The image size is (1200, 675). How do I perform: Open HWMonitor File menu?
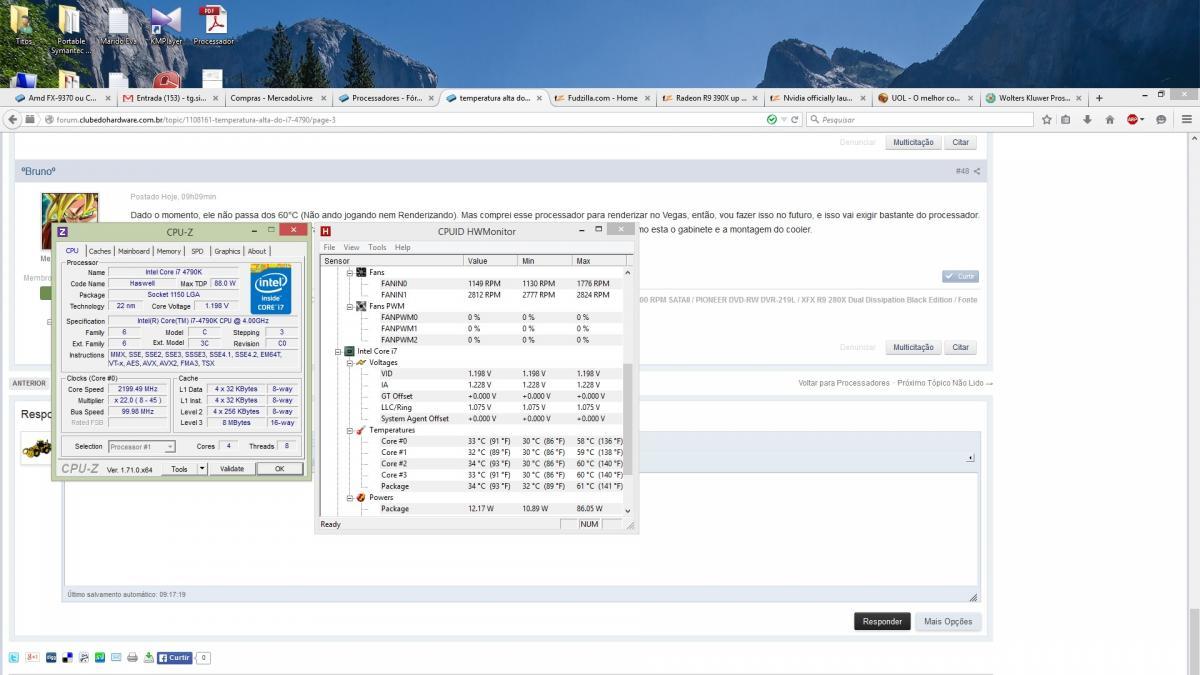pos(329,247)
